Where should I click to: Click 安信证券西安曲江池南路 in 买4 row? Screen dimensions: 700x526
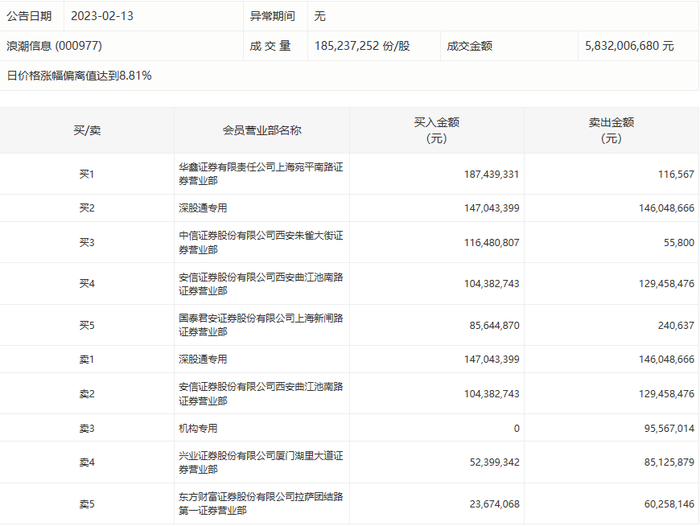[261, 284]
